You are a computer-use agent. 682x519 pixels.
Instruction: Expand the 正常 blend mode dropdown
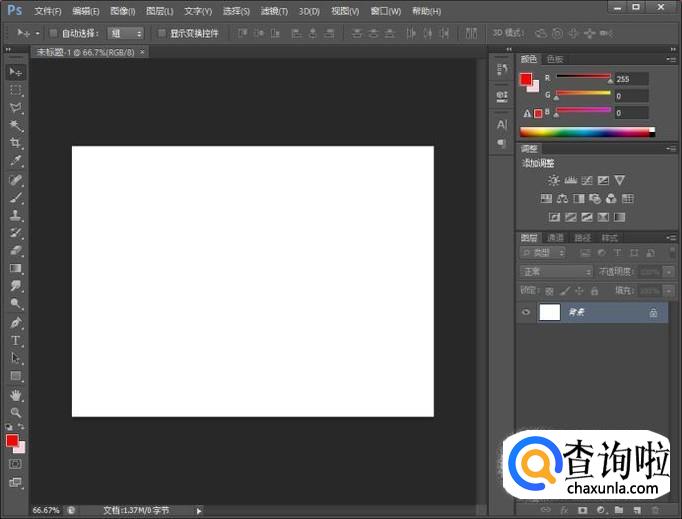point(557,272)
